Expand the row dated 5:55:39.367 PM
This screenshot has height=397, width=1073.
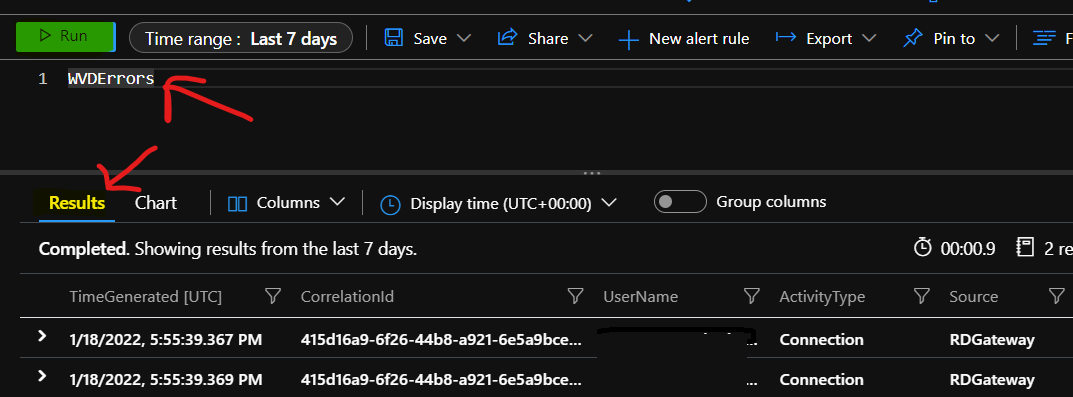click(42, 336)
